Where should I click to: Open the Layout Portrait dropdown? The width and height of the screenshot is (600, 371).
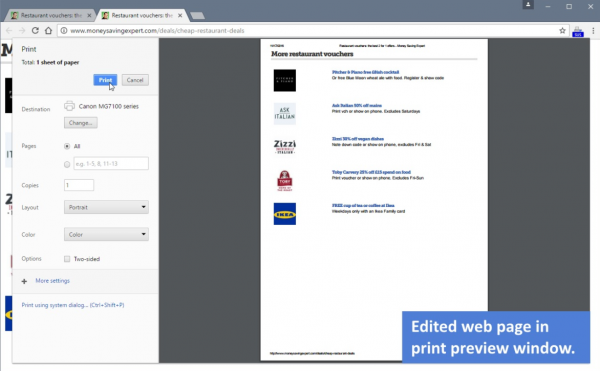click(x=106, y=207)
